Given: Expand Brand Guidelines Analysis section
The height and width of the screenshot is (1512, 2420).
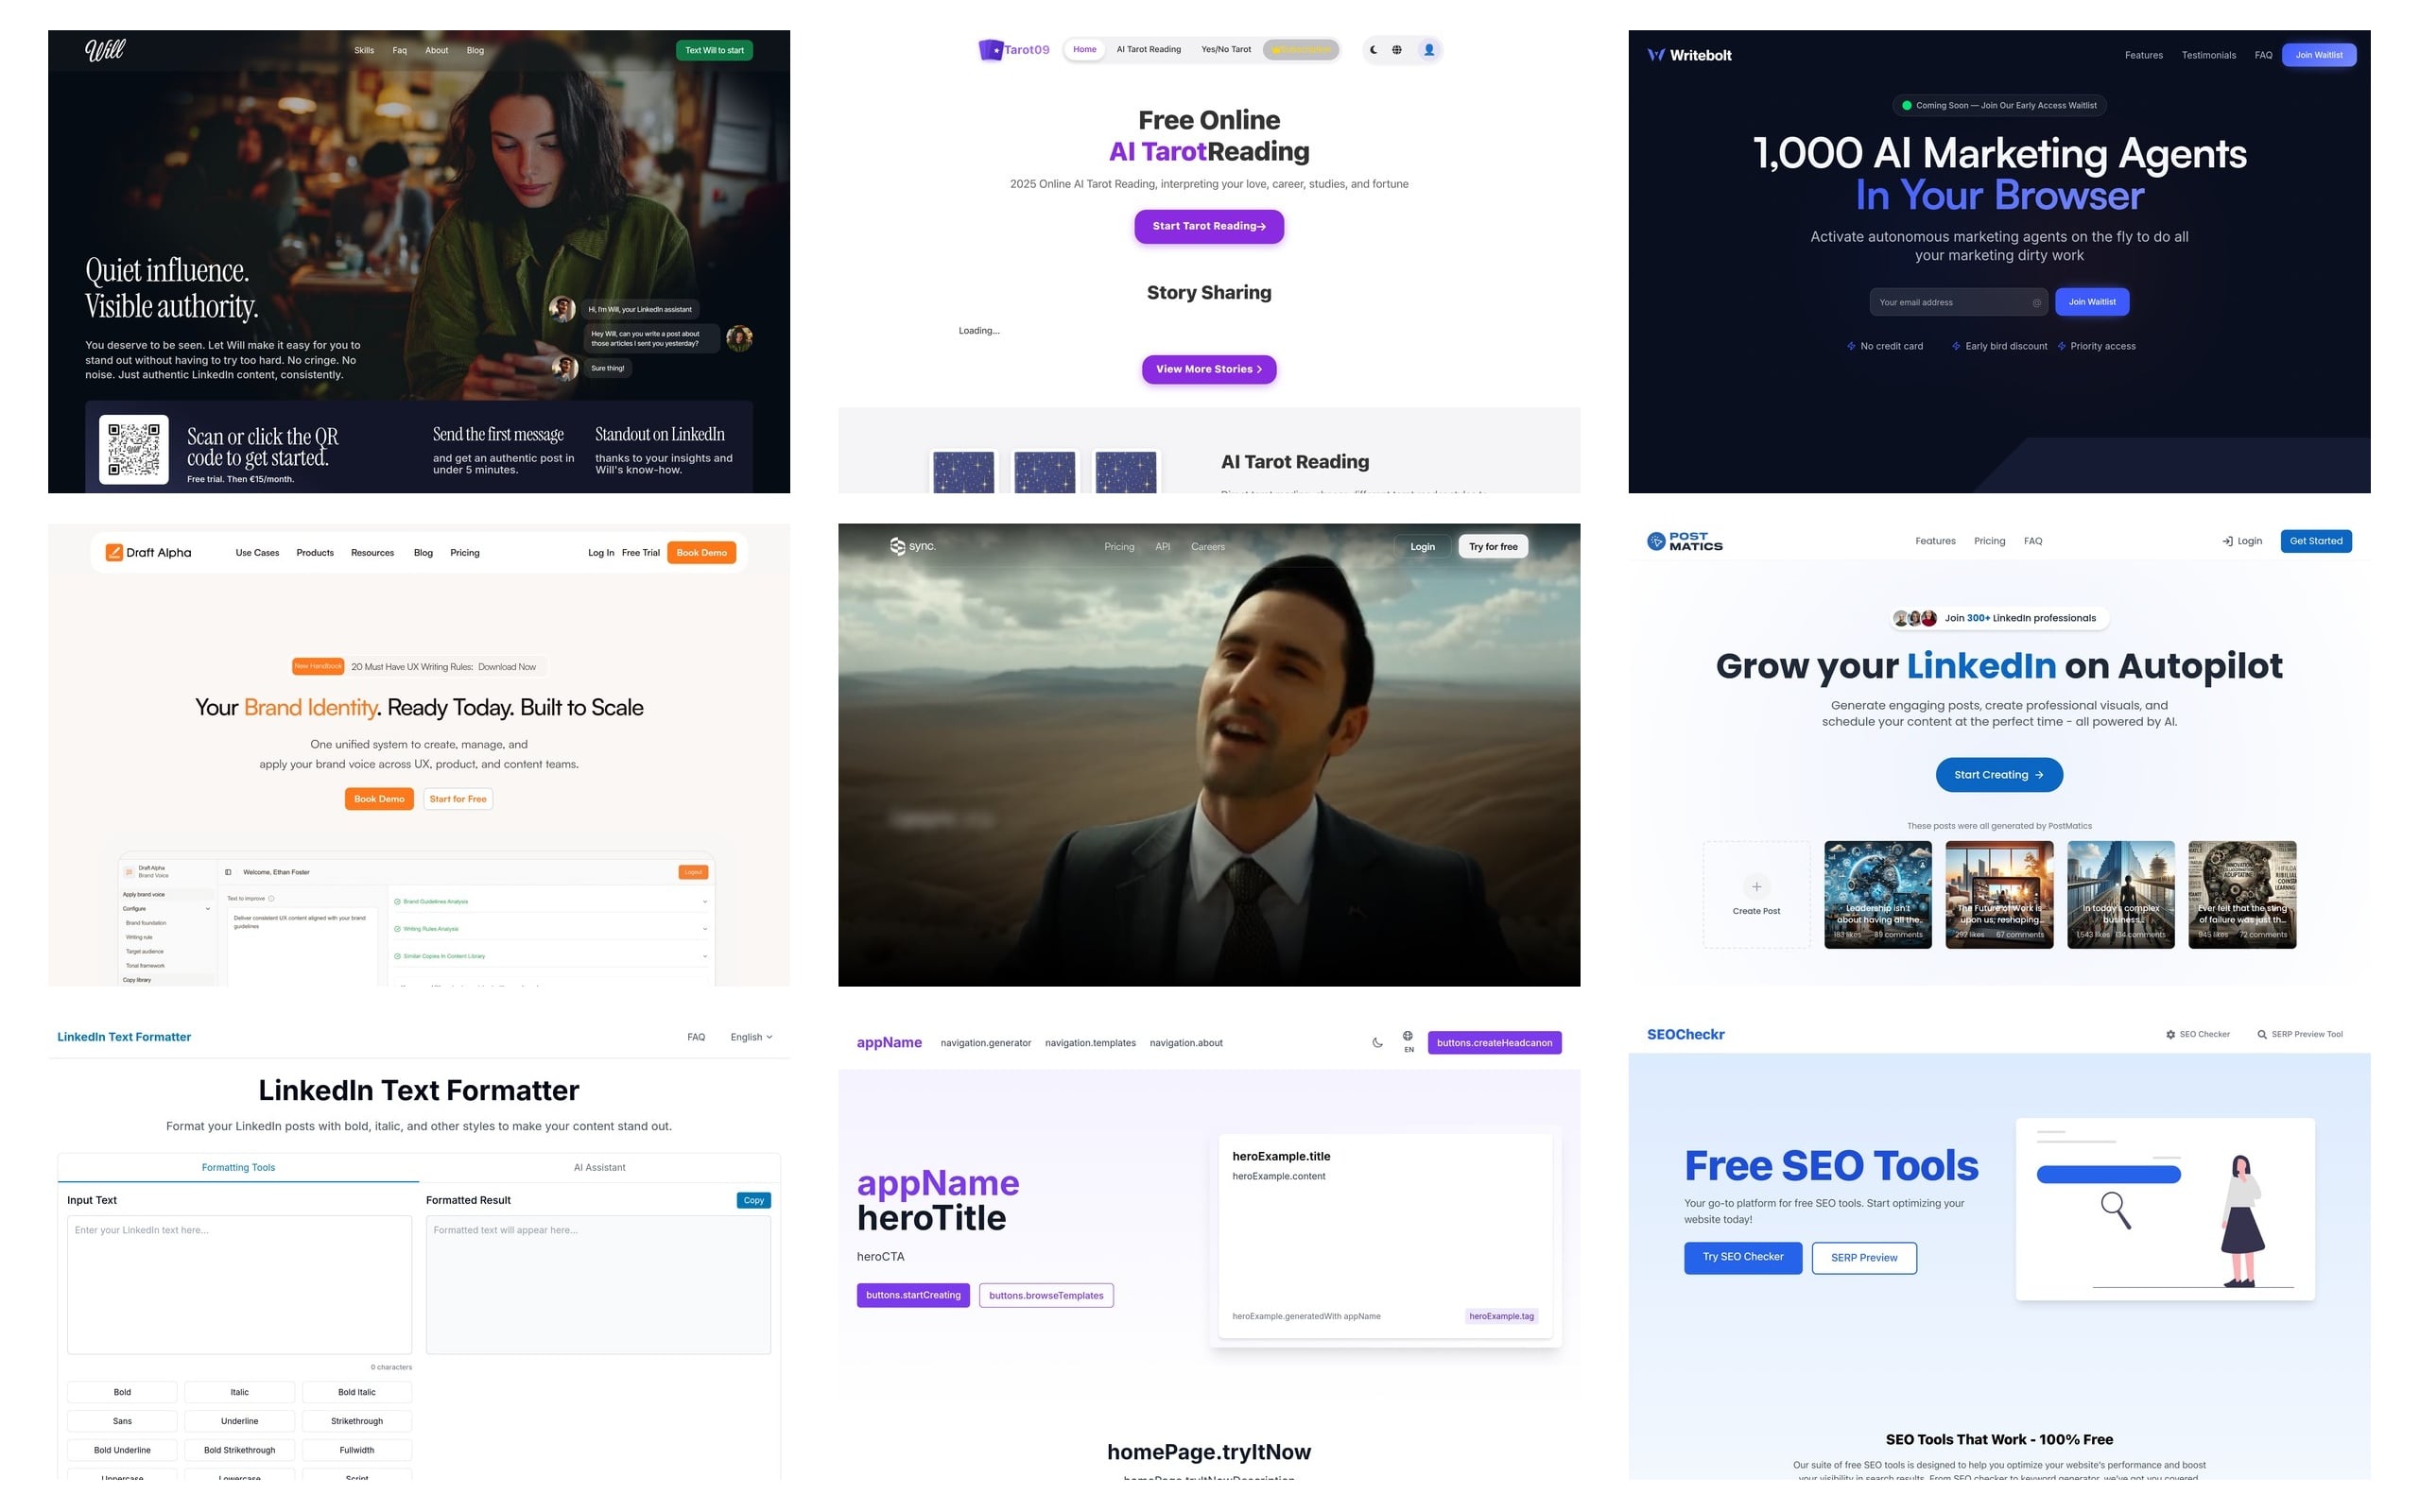Looking at the screenshot, I should point(550,901).
